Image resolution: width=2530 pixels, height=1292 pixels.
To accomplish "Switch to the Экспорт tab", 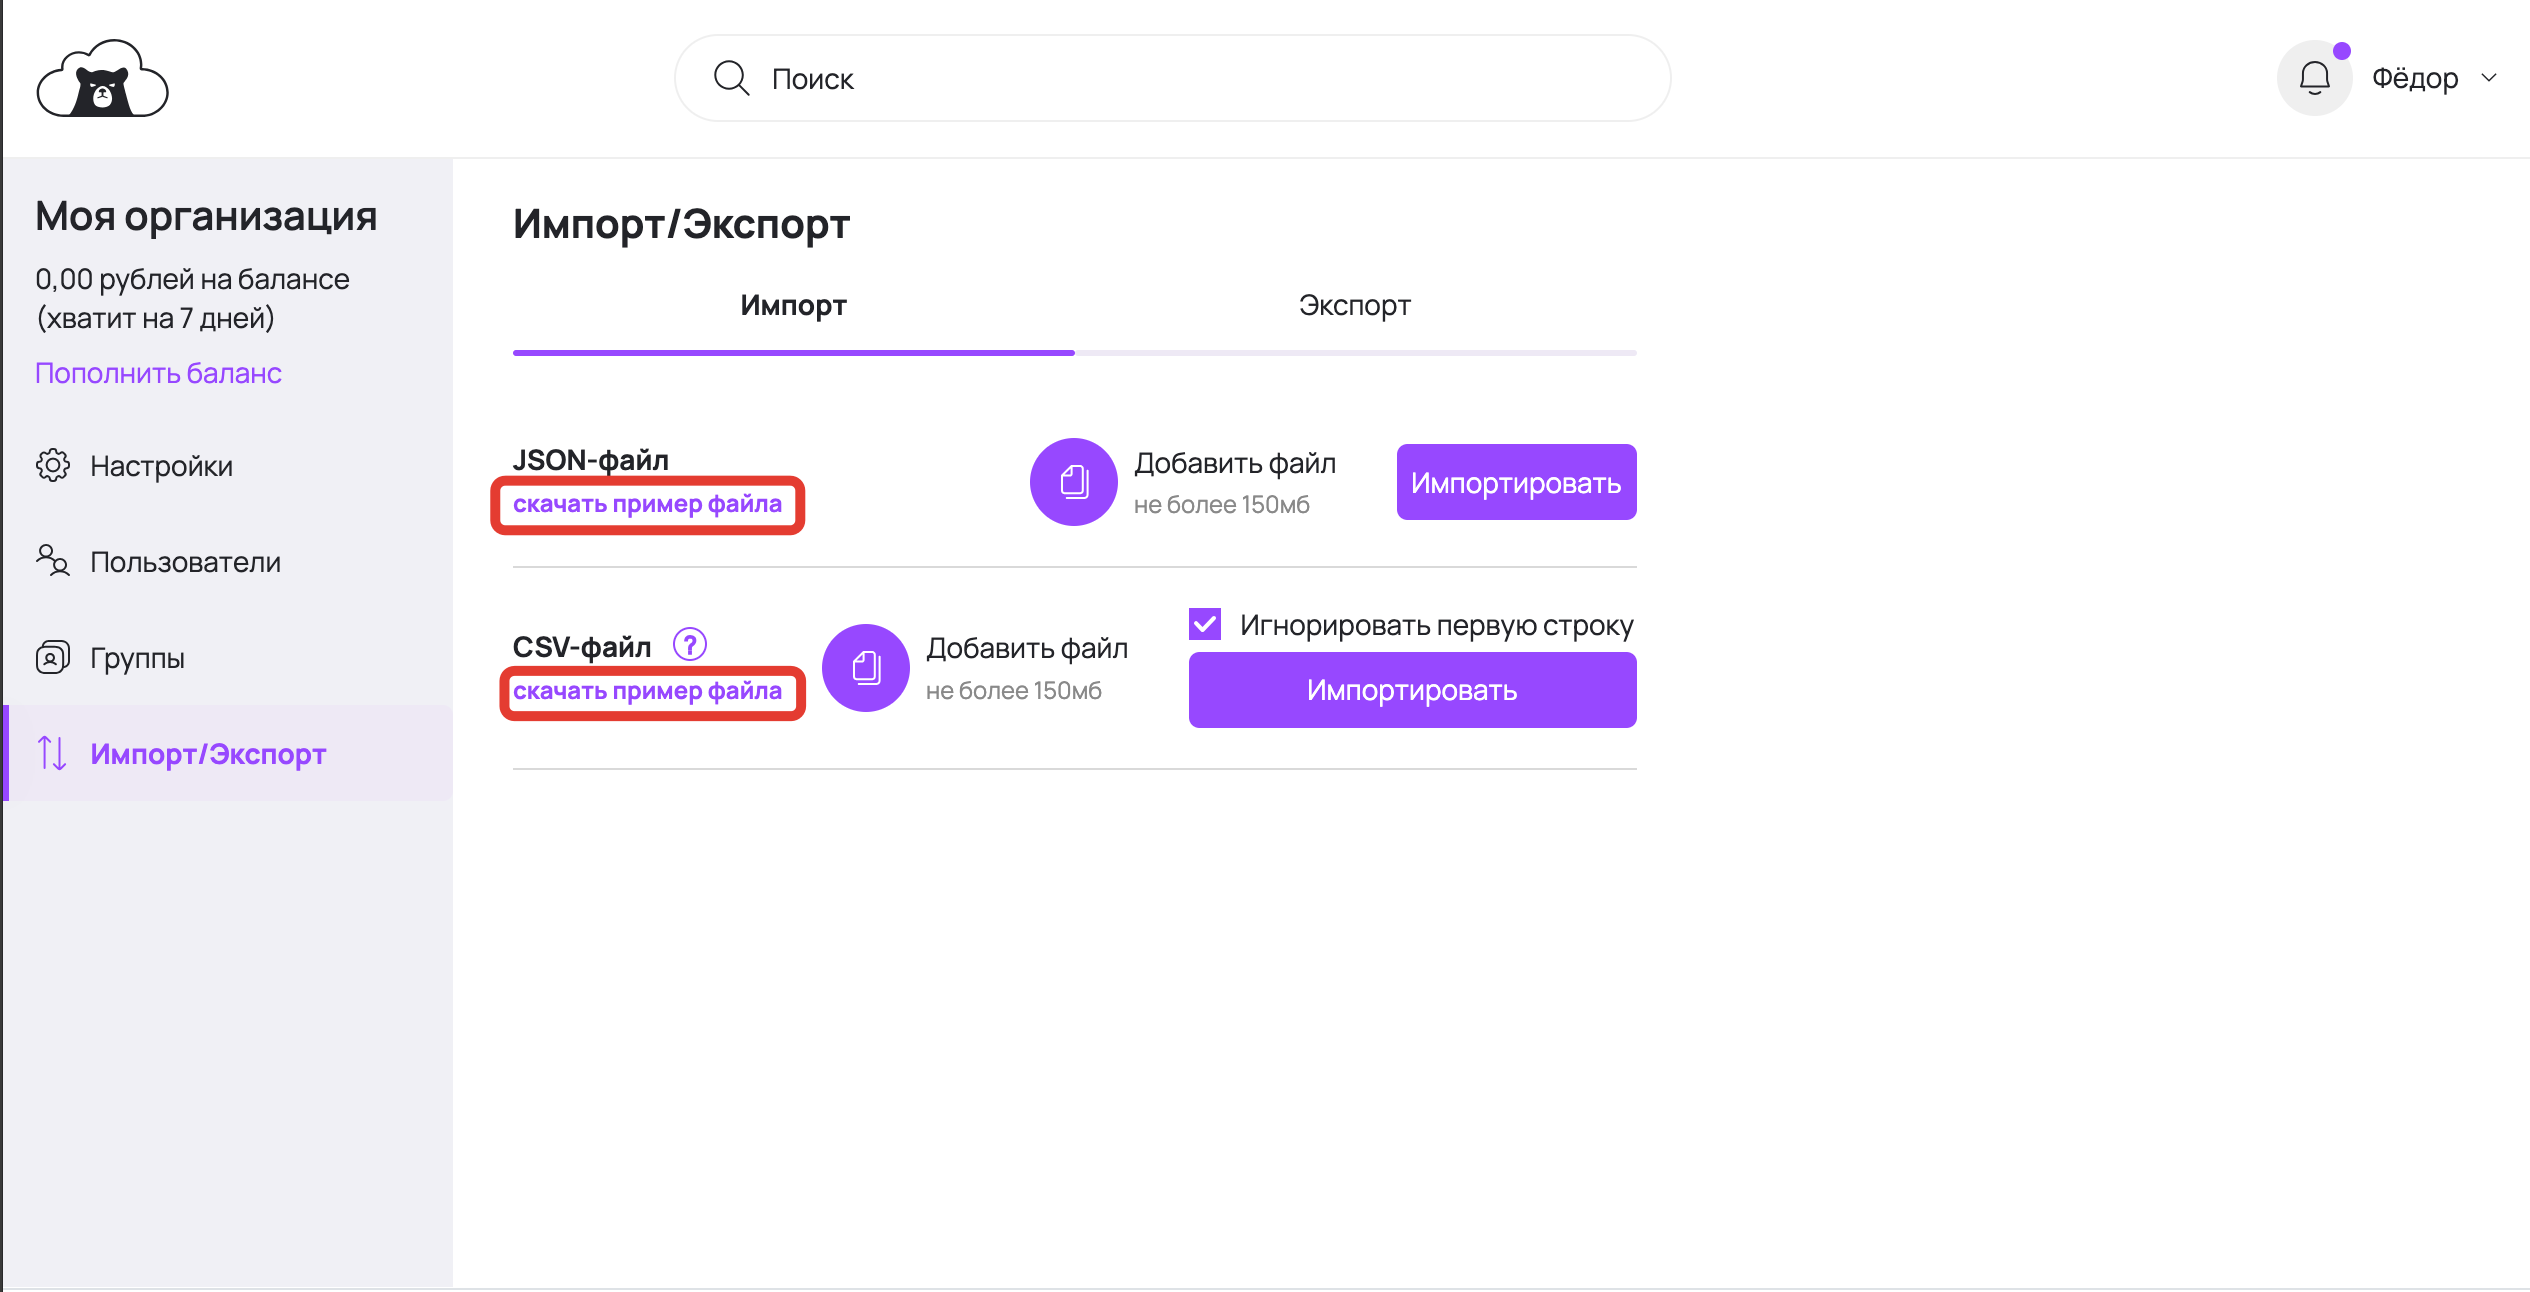I will pos(1354,306).
